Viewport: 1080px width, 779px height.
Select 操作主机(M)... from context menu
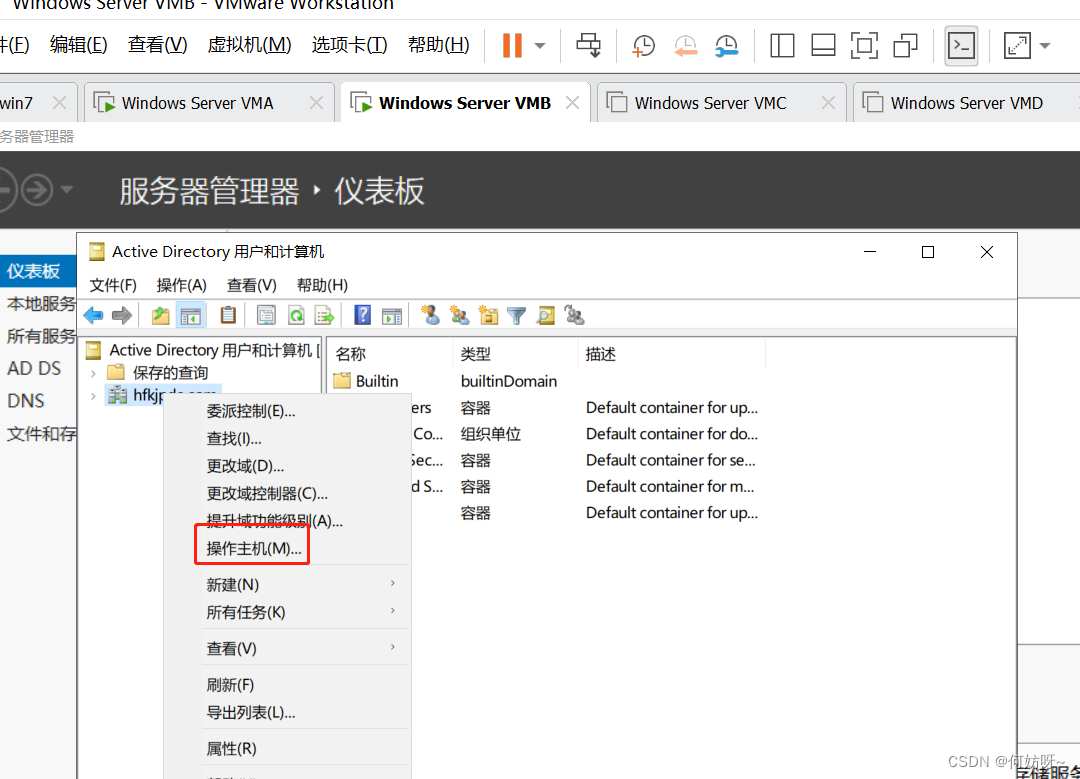pos(254,549)
